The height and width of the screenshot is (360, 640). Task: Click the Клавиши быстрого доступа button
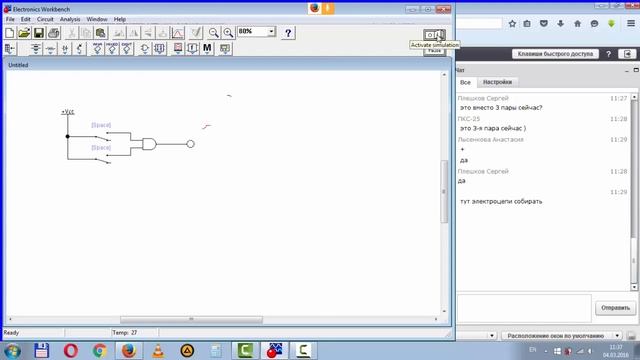(x=555, y=54)
